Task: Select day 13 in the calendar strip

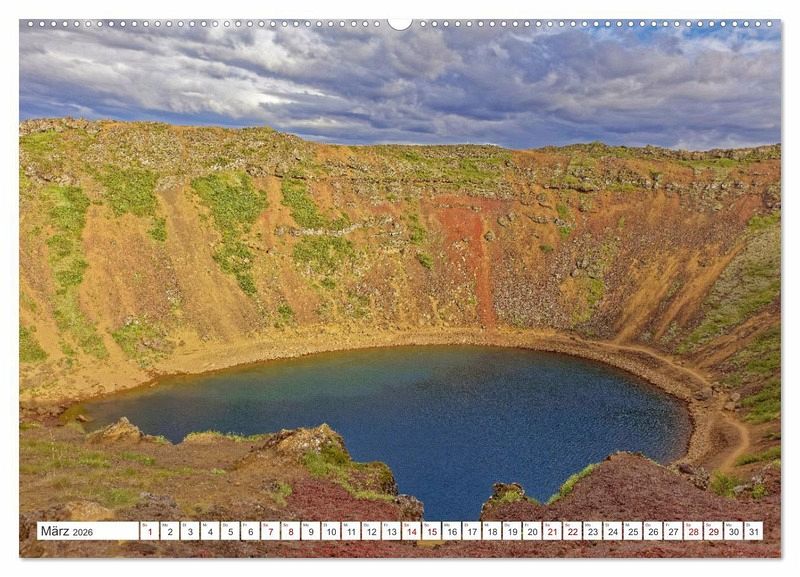Action: [392, 531]
